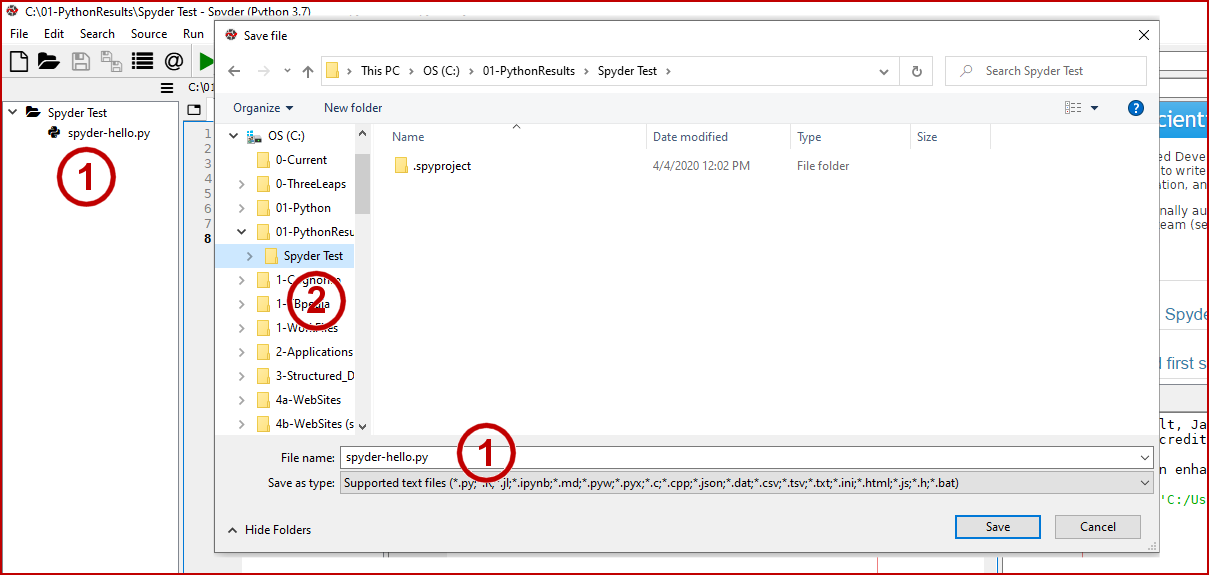The width and height of the screenshot is (1209, 575).
Task: Open the Source menu in Spyder
Action: 149,34
